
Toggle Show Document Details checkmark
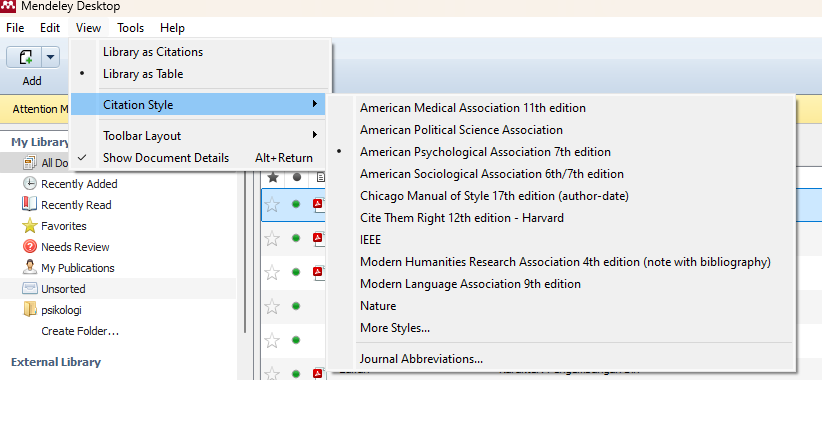(x=165, y=158)
